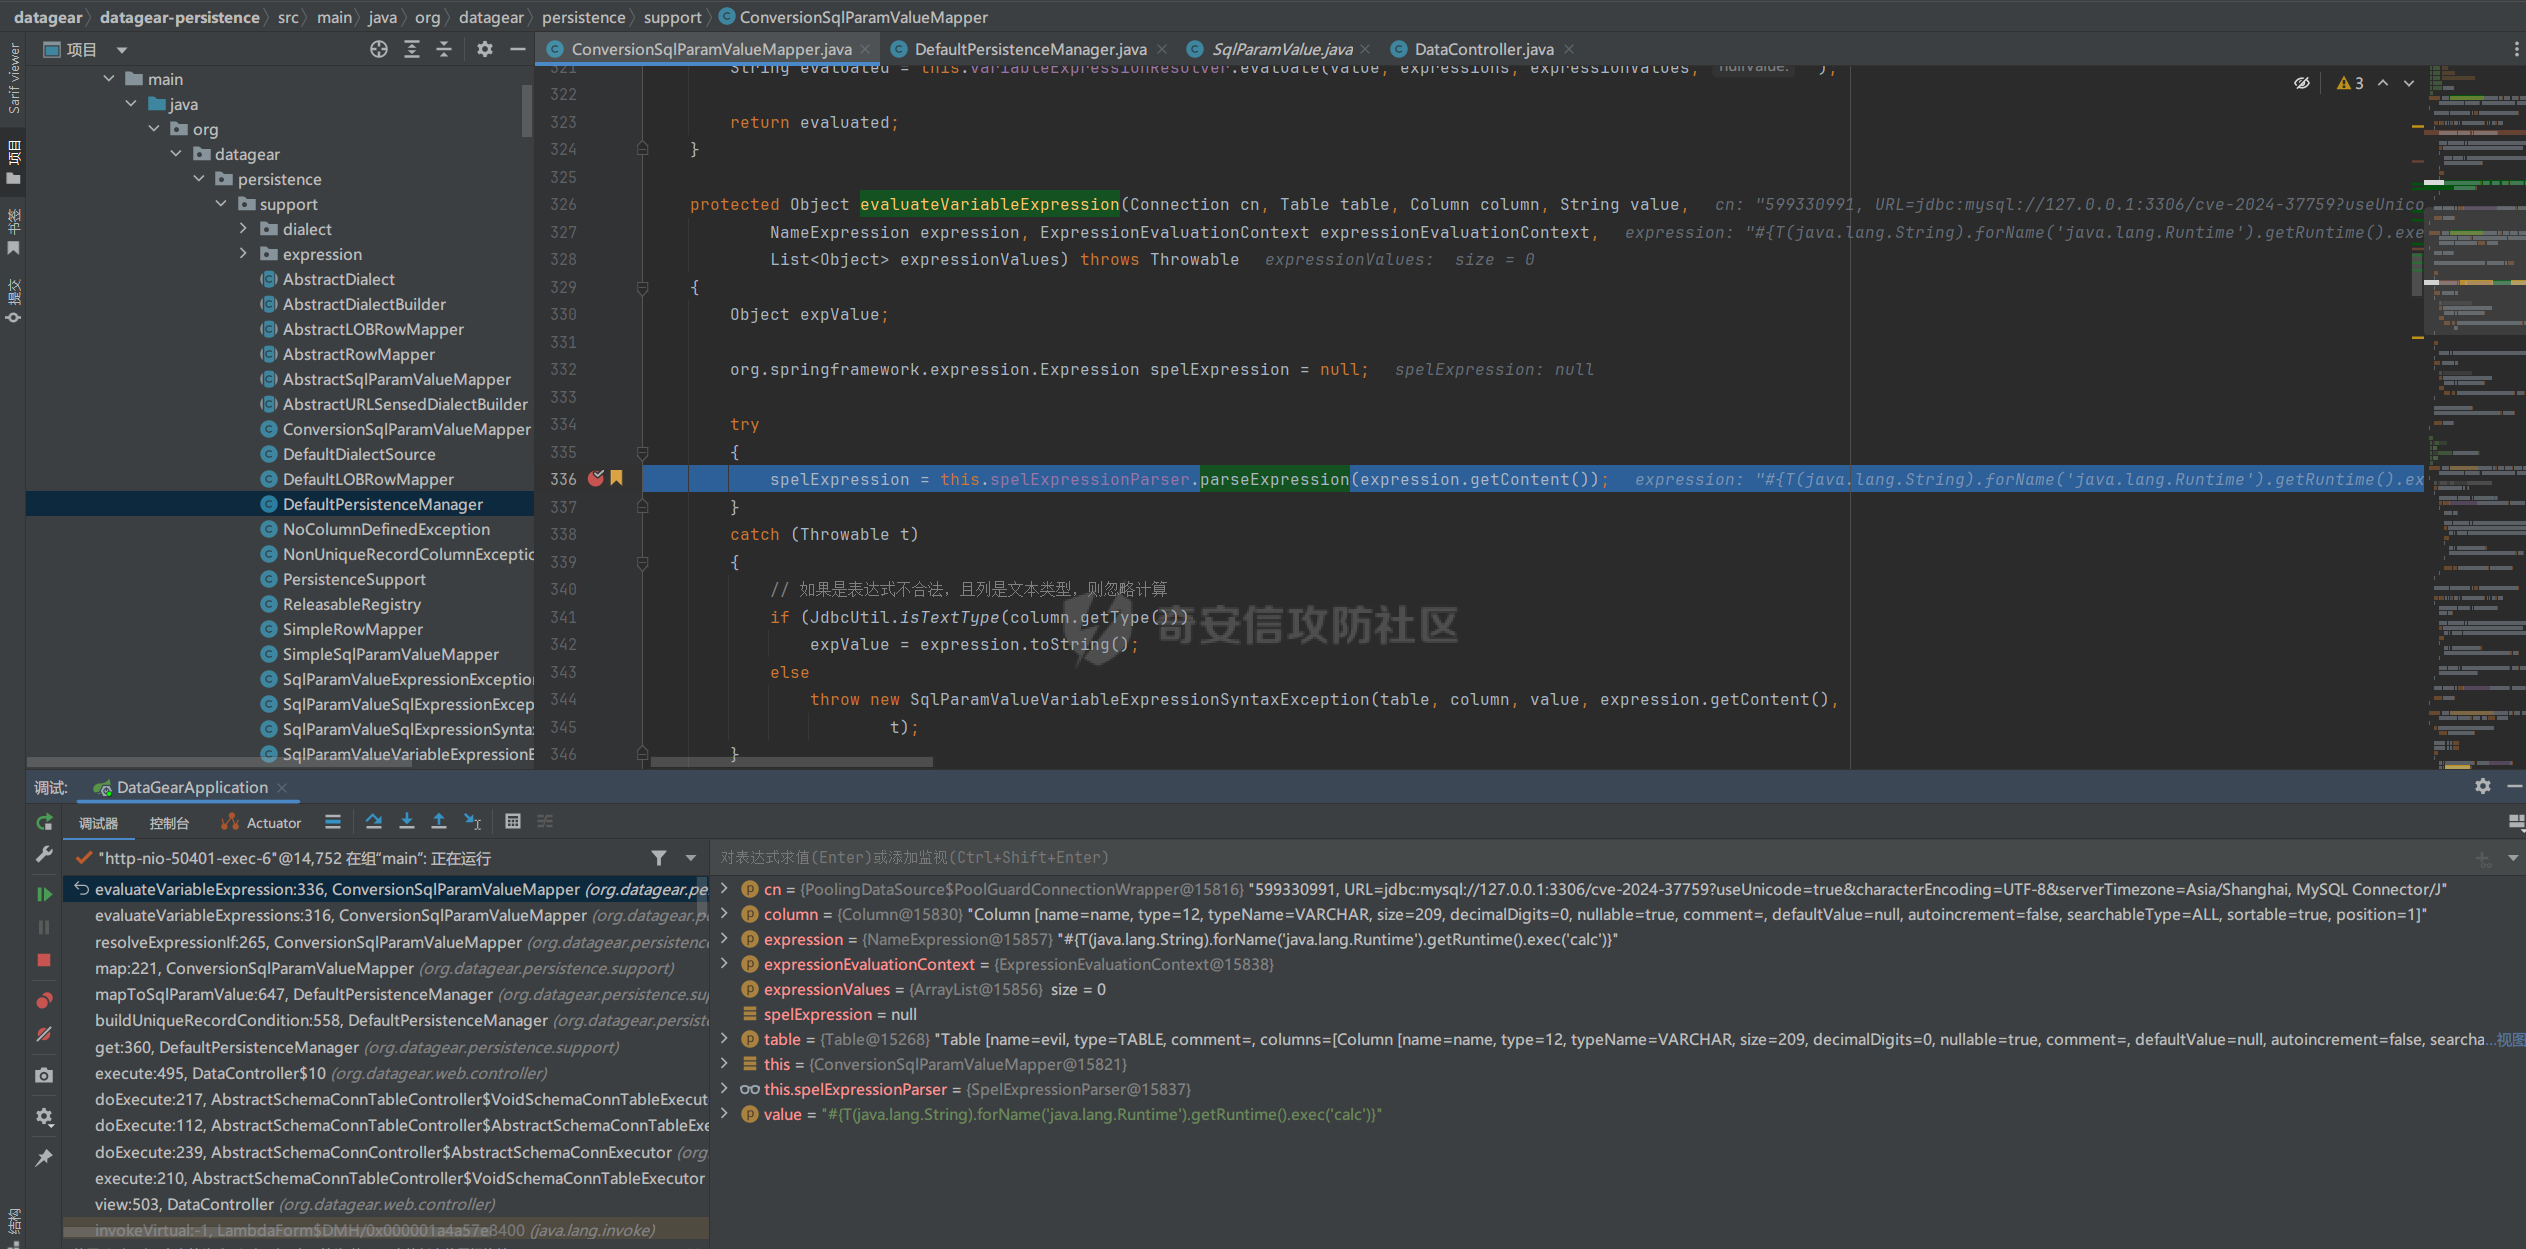2526x1249 pixels.
Task: Open warnings indicator showing 3
Action: tap(2350, 83)
